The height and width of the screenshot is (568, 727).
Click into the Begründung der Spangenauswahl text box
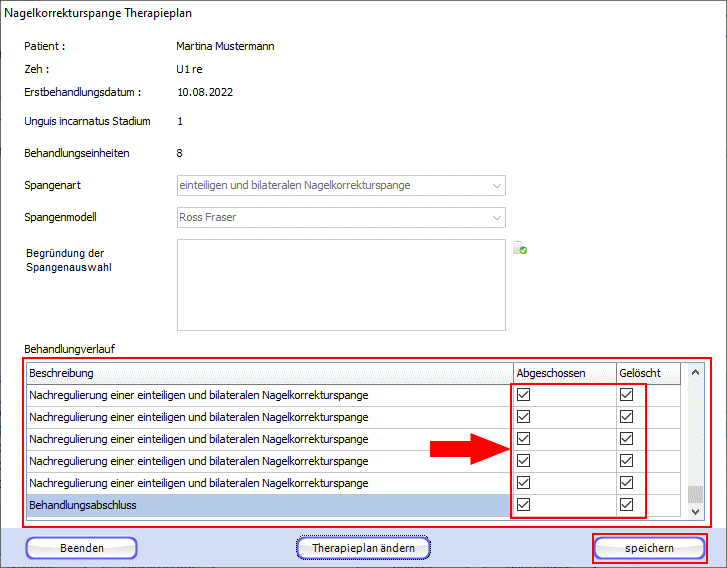tap(341, 284)
